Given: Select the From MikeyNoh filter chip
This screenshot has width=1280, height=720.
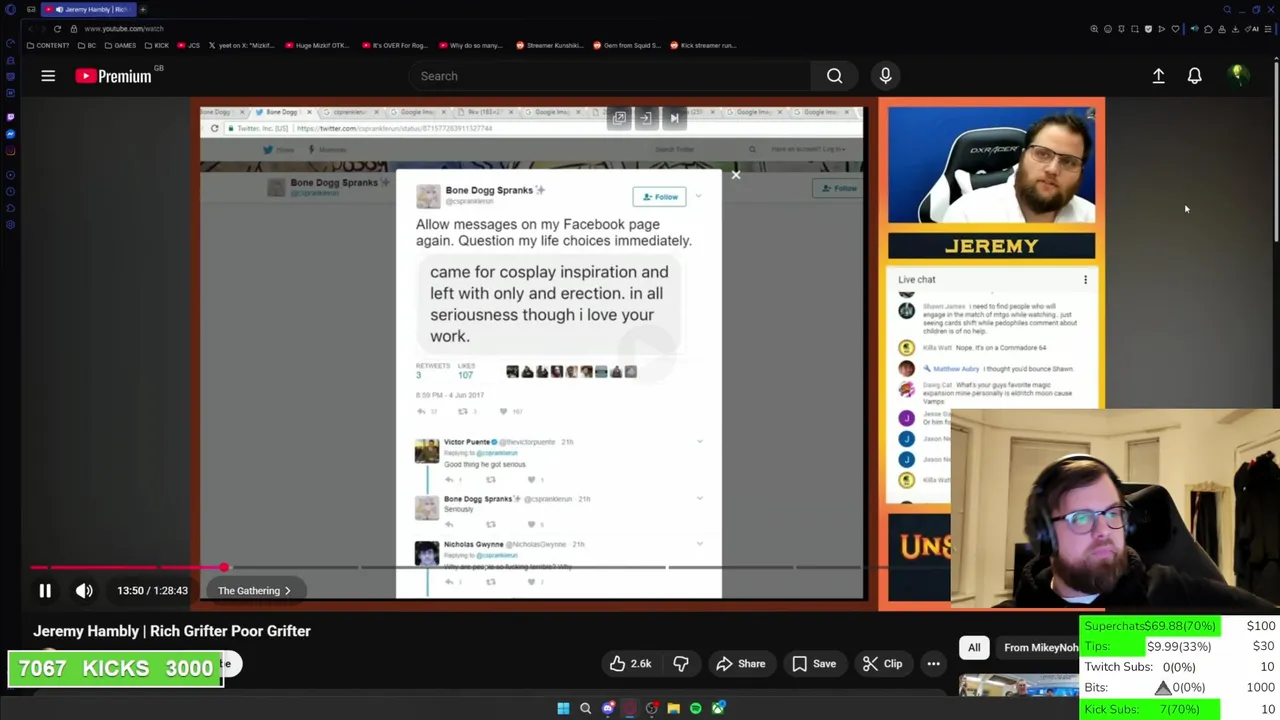Looking at the screenshot, I should (1040, 648).
